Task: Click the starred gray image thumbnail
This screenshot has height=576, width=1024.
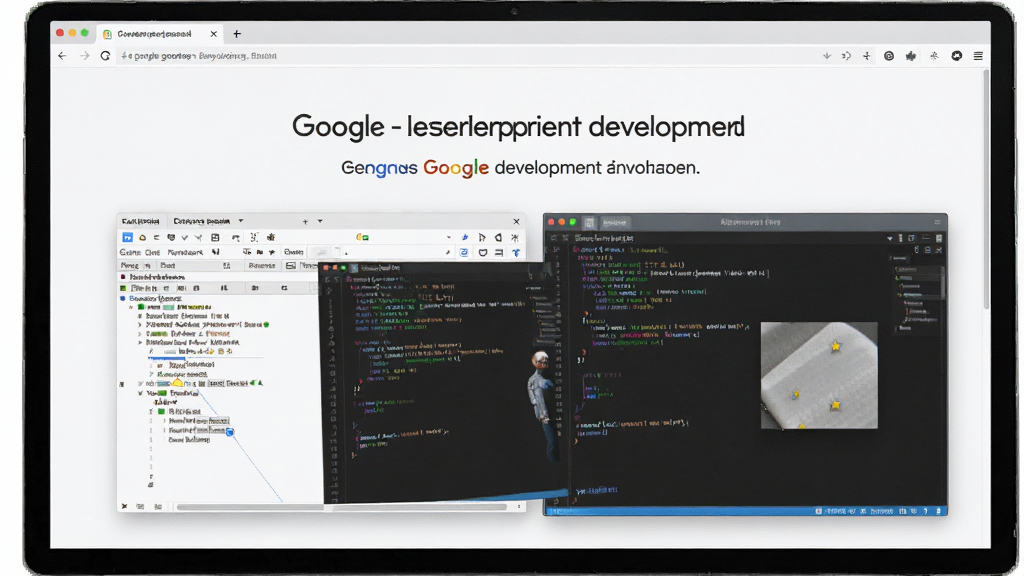Action: (819, 376)
